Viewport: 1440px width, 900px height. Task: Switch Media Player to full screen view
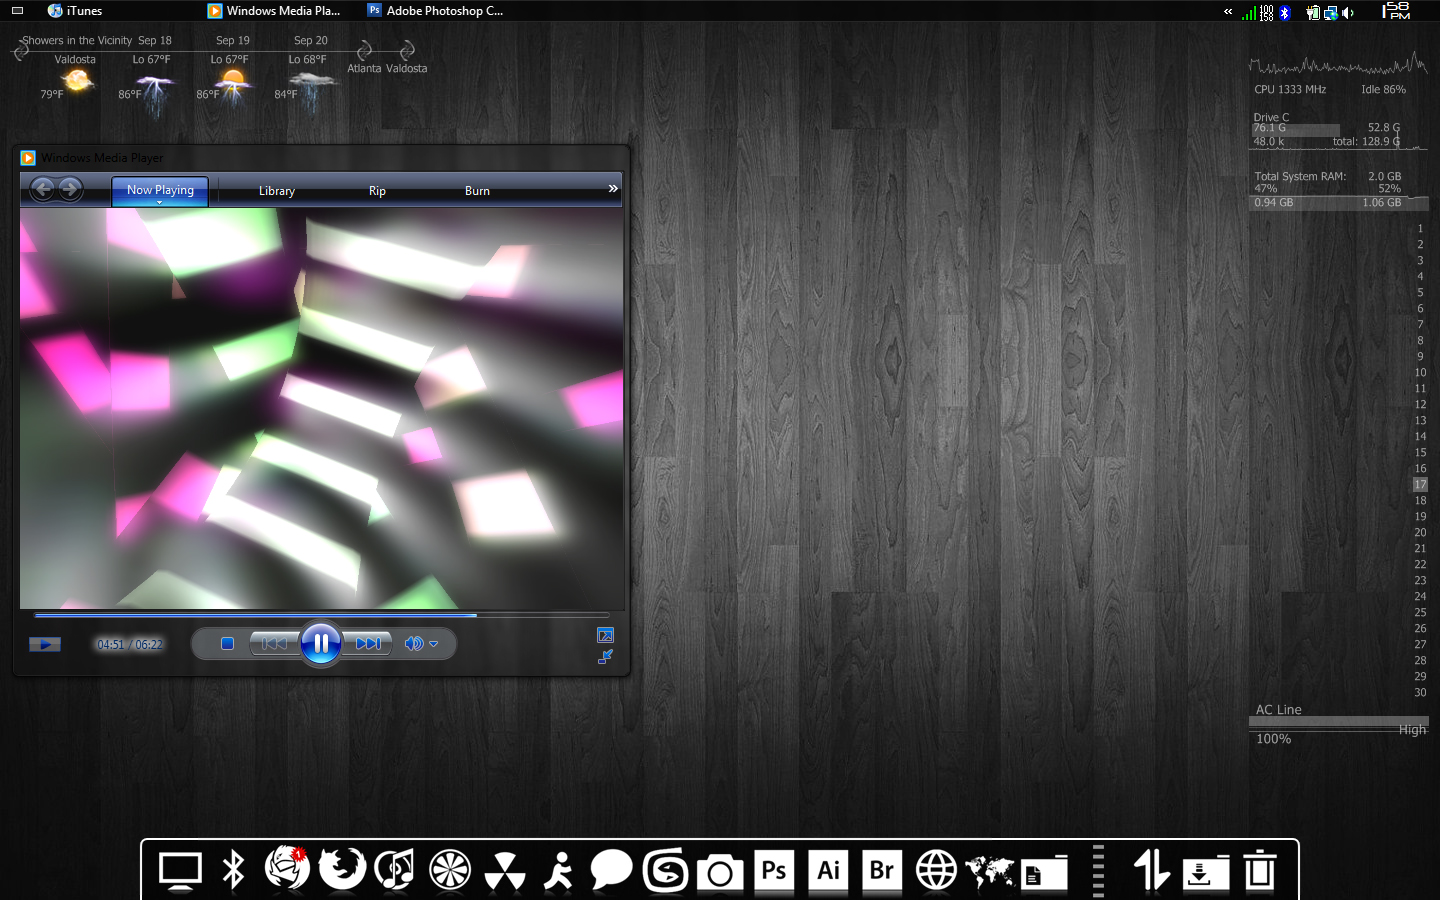[x=605, y=635]
